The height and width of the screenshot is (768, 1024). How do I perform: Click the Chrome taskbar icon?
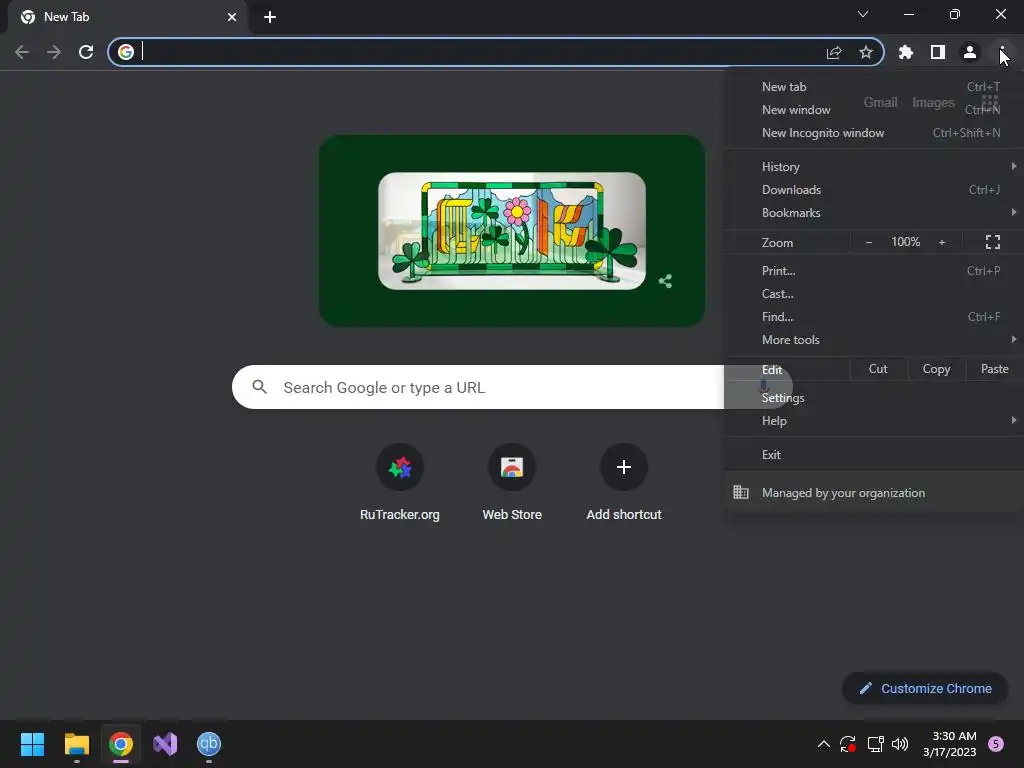click(121, 744)
